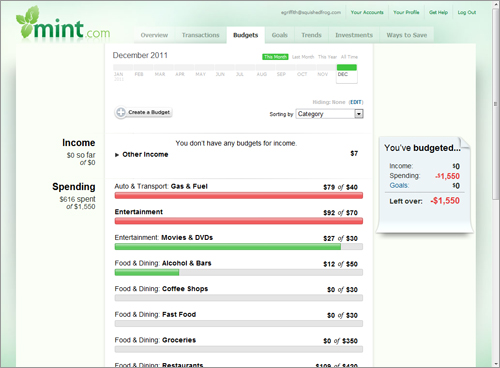Click the $0 of $350 amount

pyautogui.click(x=340, y=341)
